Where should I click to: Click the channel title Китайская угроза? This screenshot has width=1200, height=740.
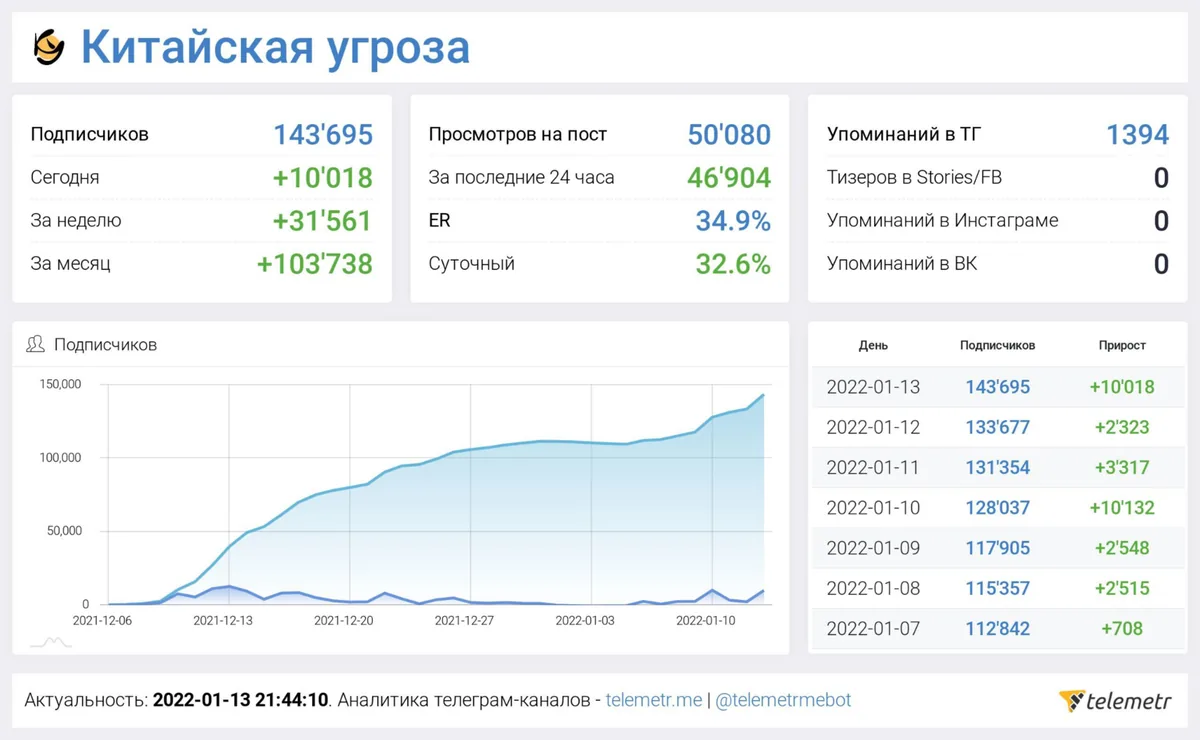(x=275, y=47)
